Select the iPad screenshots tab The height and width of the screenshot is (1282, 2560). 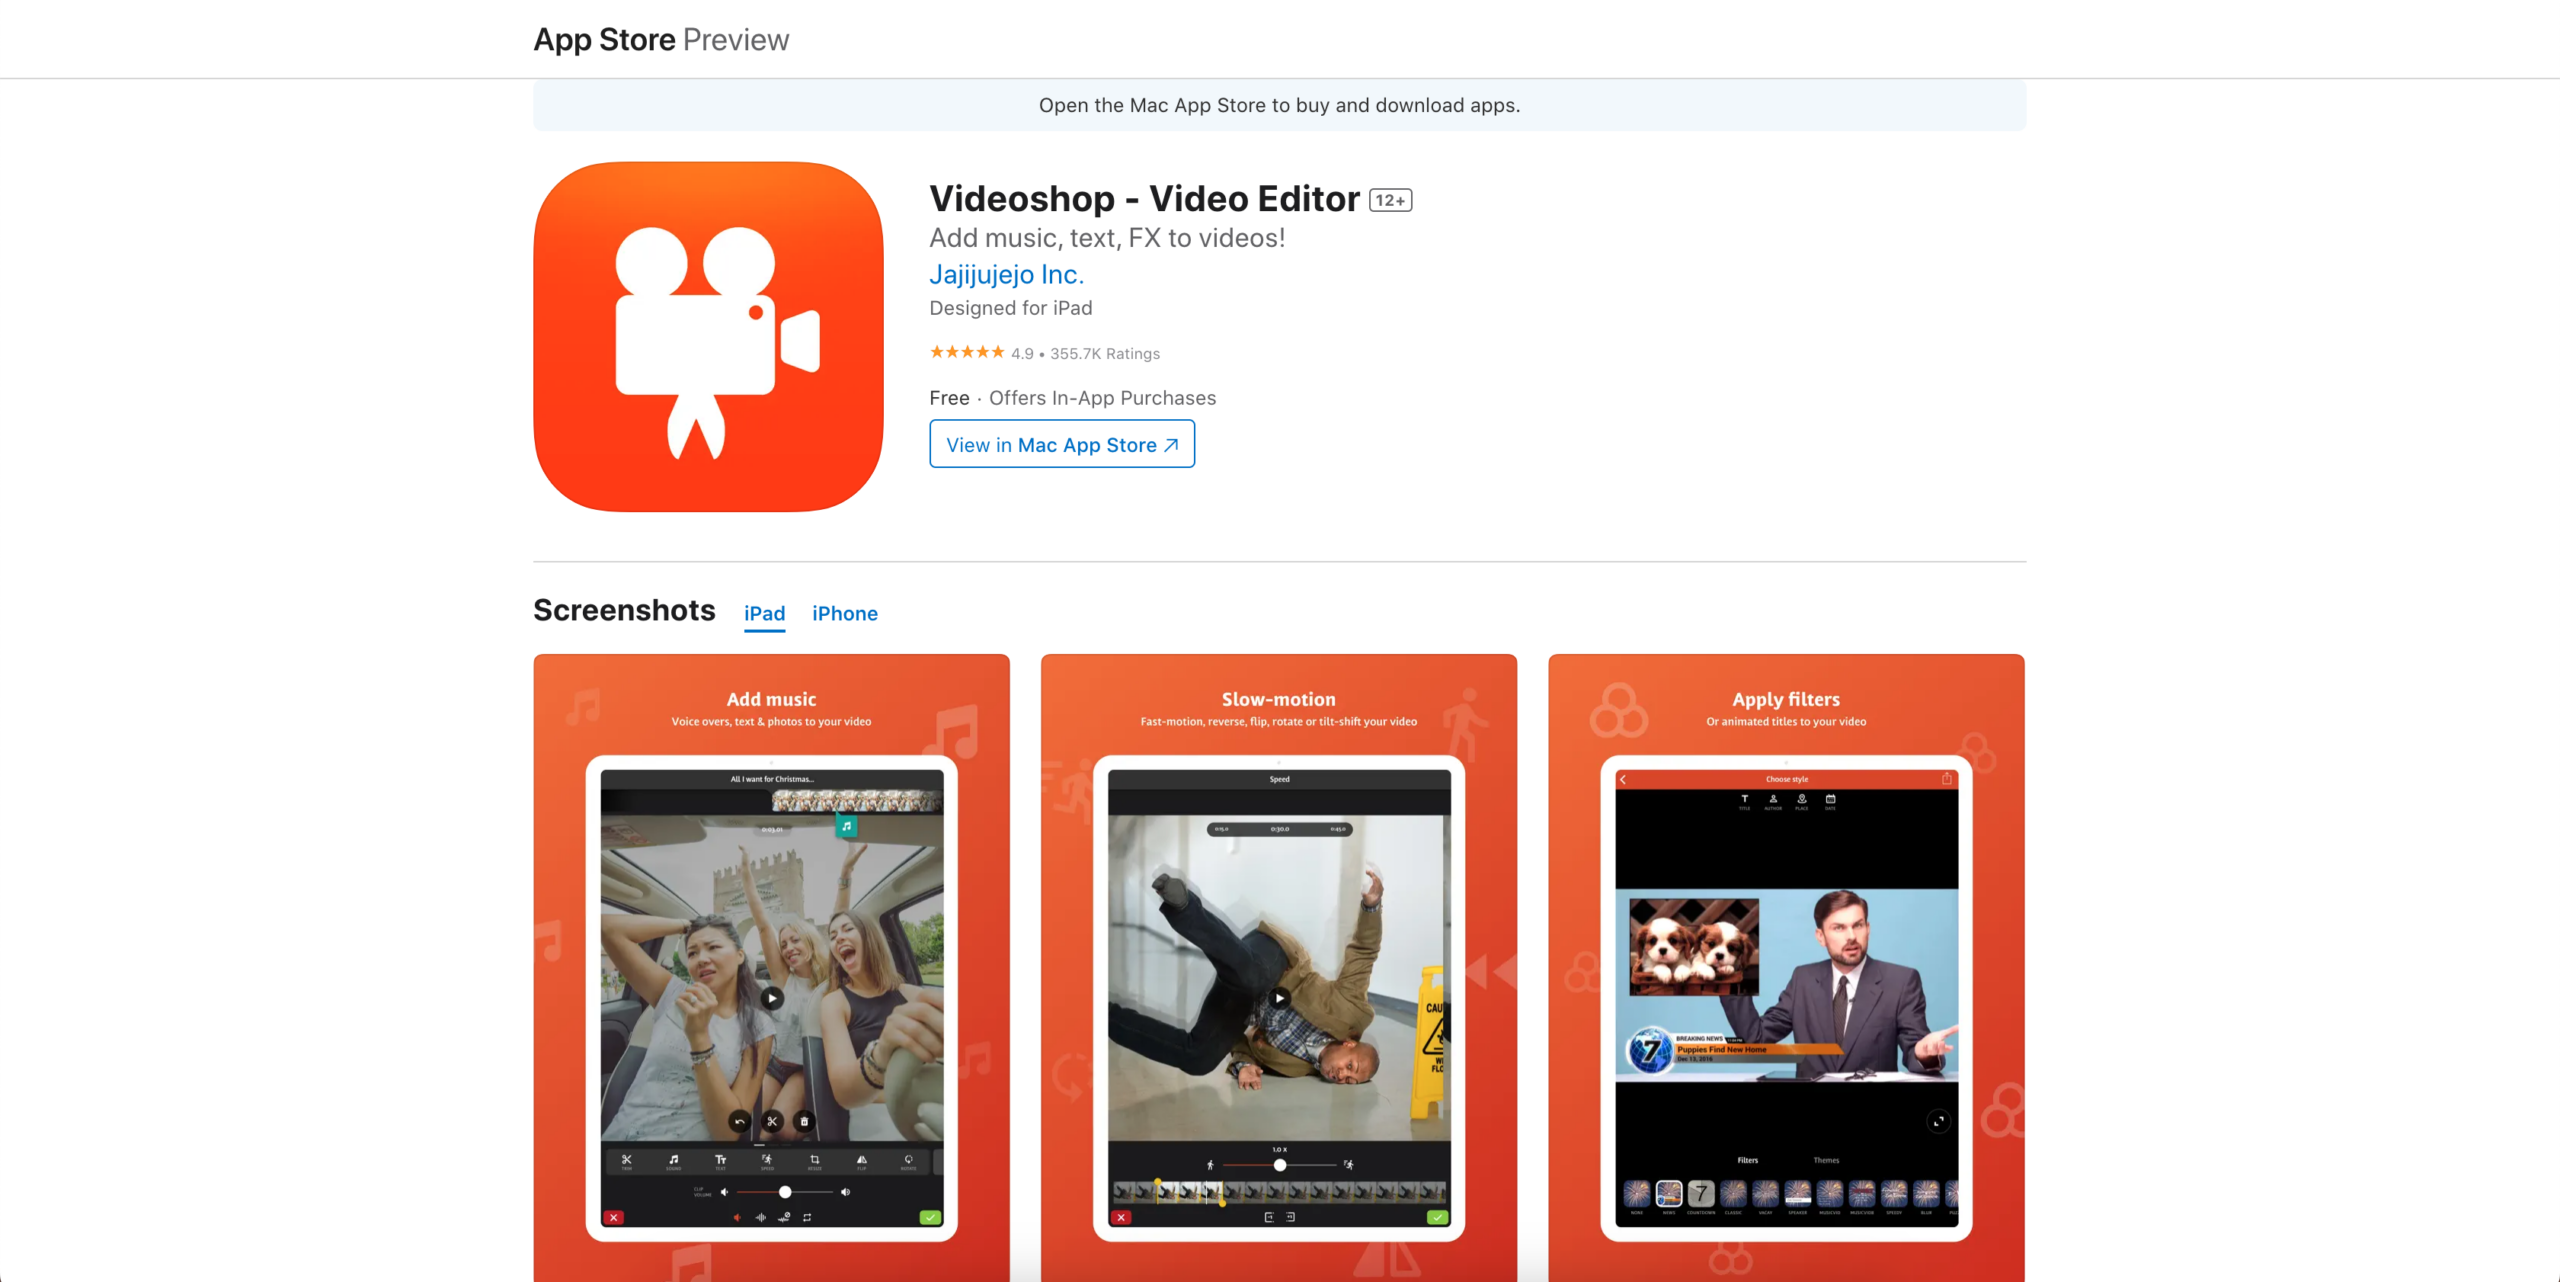[x=763, y=613]
